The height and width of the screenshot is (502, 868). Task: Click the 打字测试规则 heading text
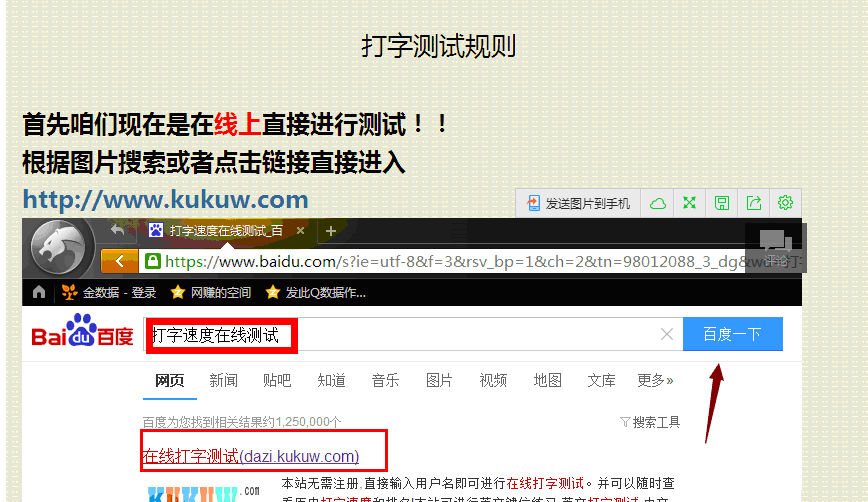pyautogui.click(x=438, y=46)
